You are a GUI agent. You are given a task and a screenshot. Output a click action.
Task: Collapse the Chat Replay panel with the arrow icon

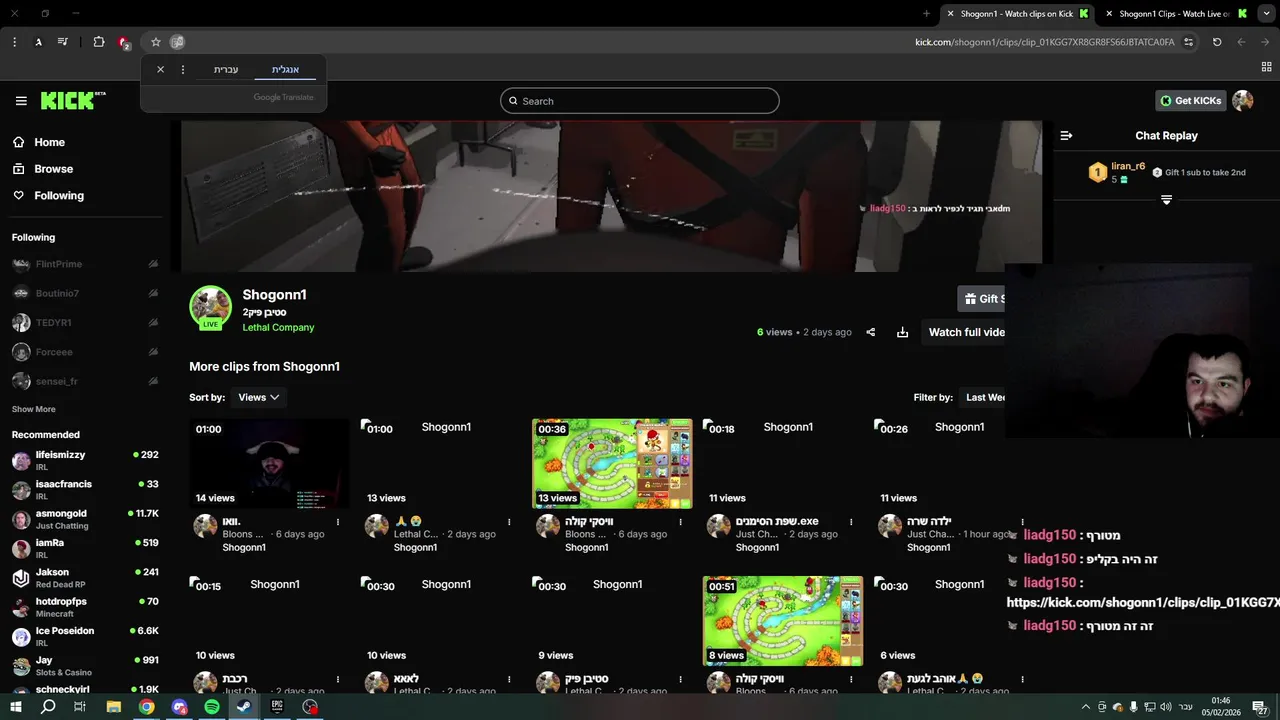point(1066,135)
